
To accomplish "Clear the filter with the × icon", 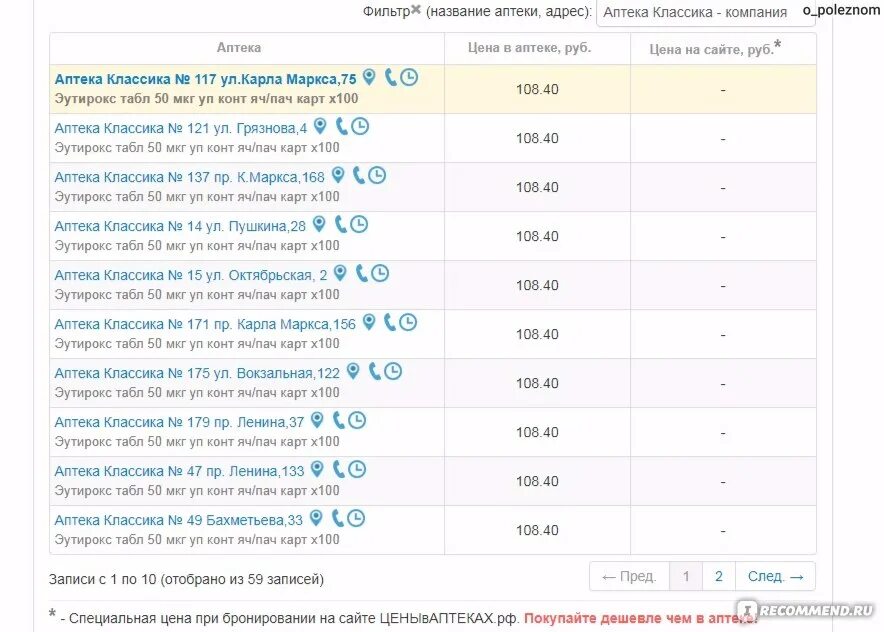I will (416, 9).
